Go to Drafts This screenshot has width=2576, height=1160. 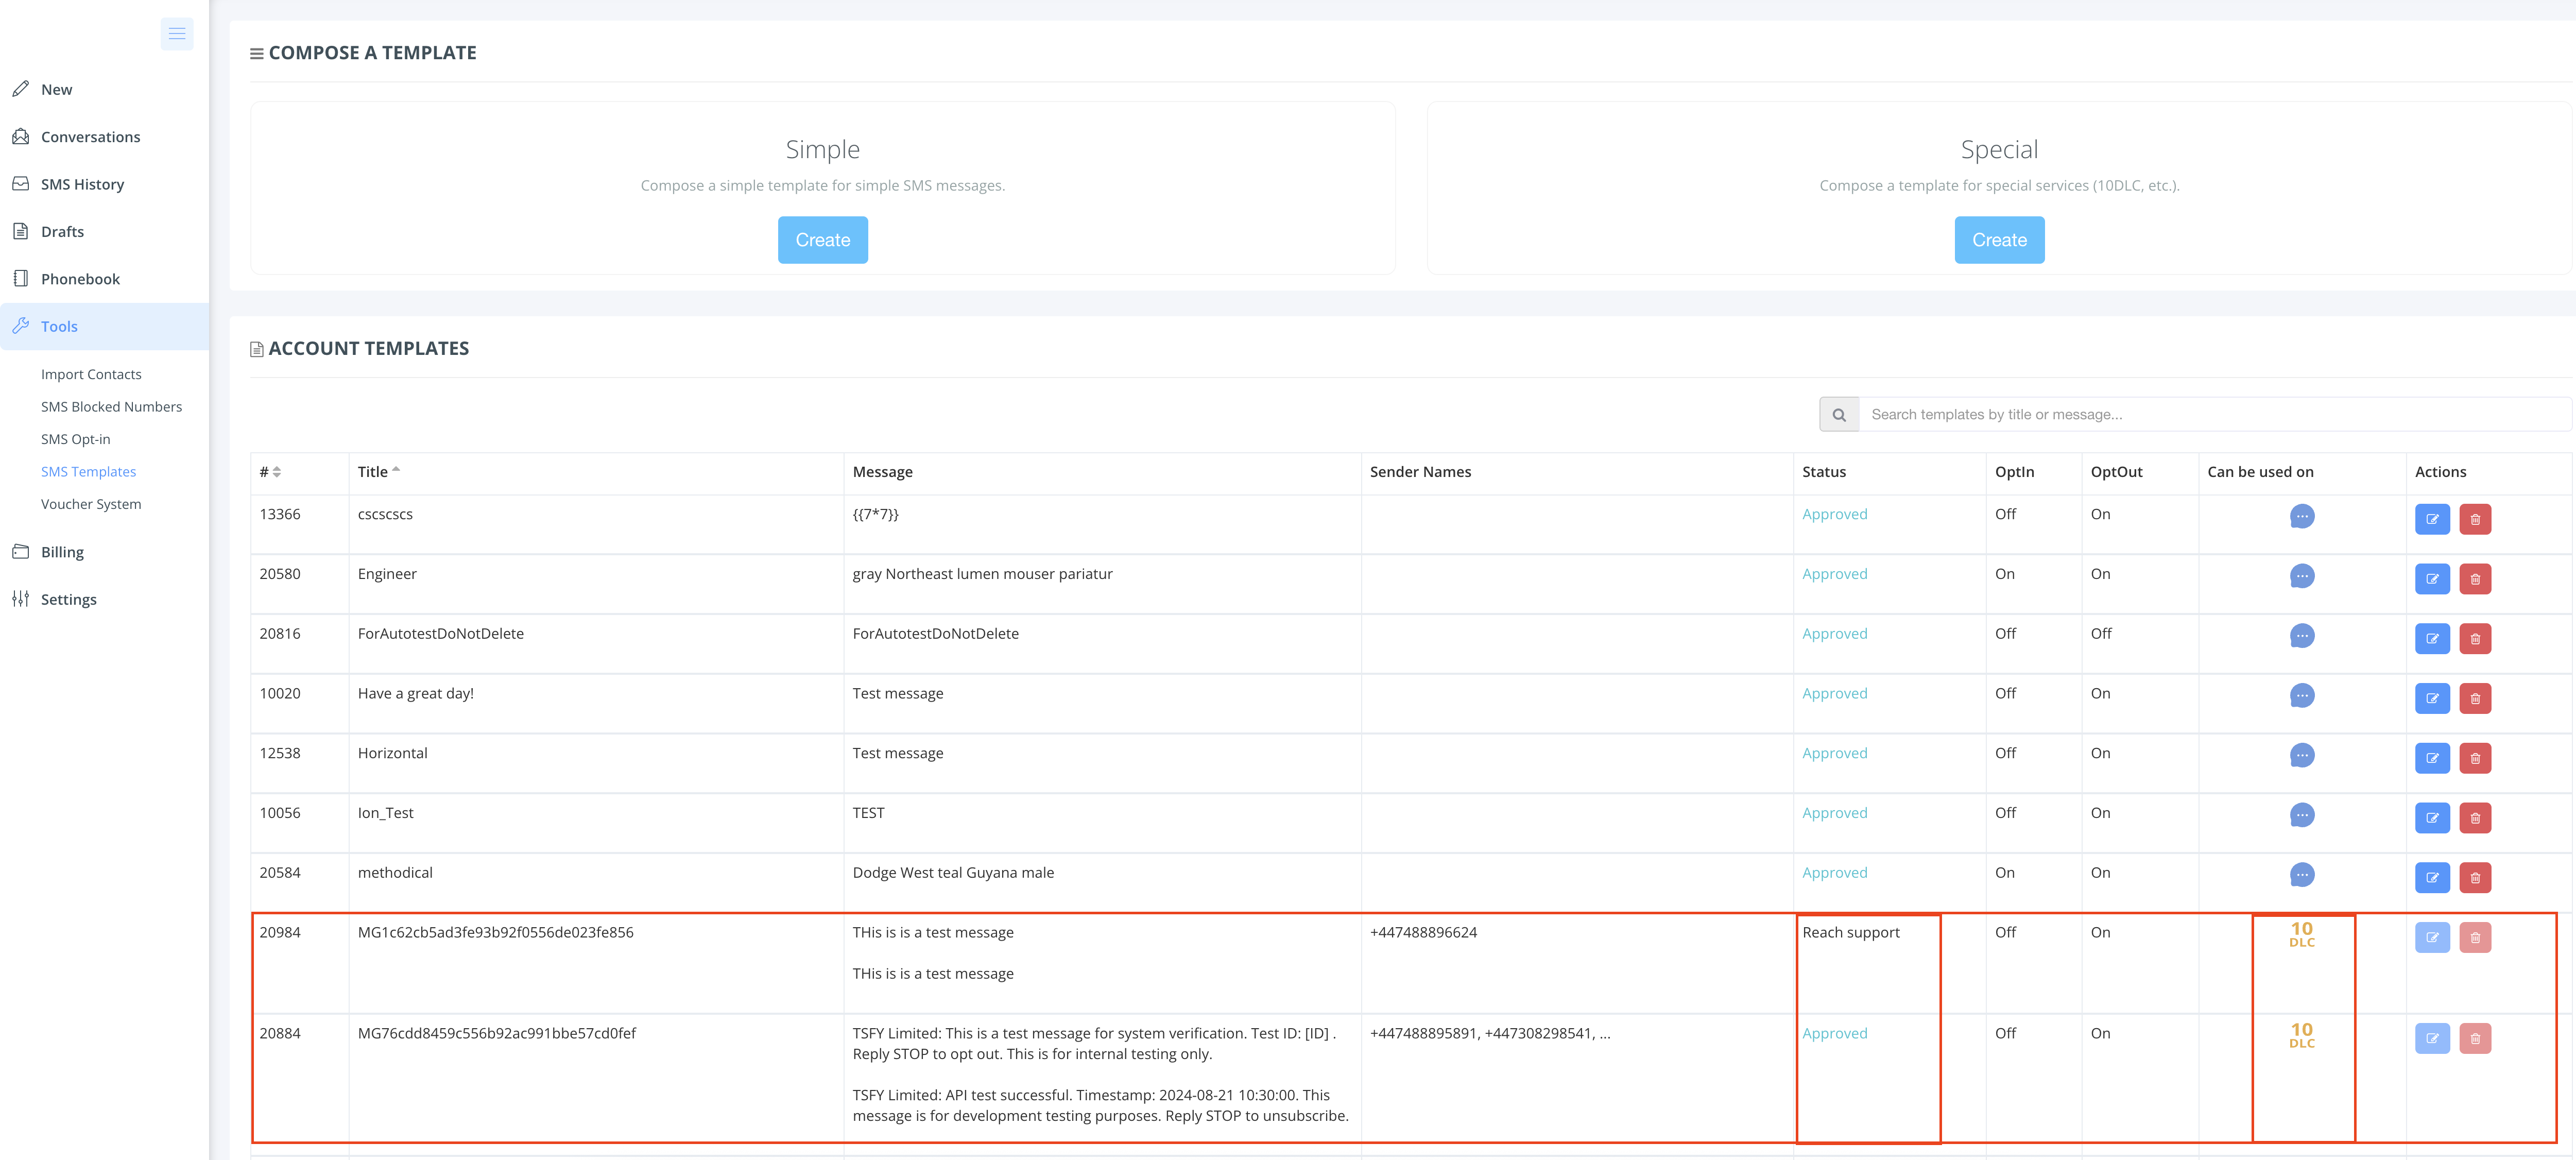[x=62, y=232]
